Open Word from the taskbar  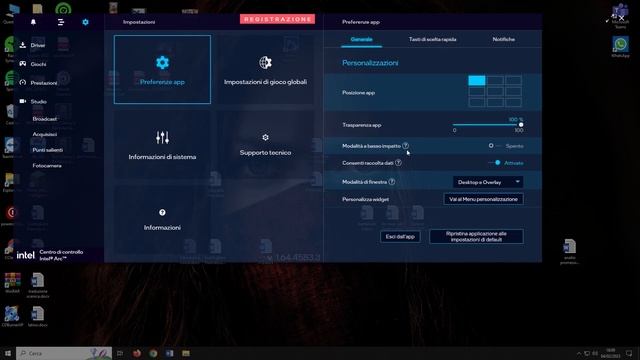(169, 353)
